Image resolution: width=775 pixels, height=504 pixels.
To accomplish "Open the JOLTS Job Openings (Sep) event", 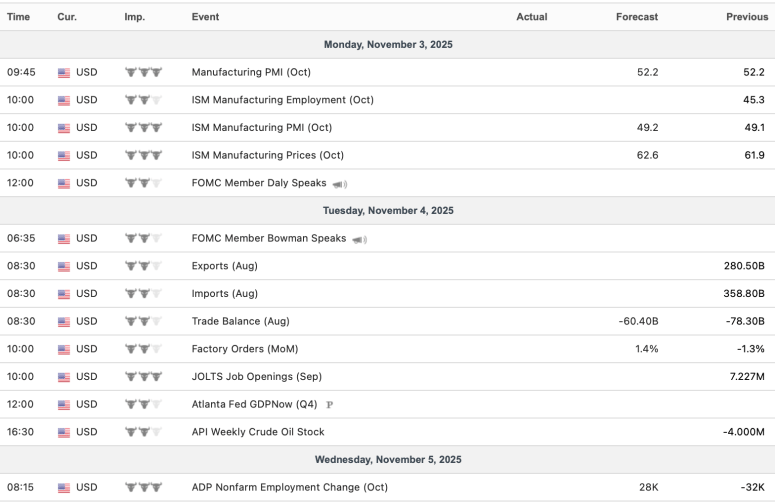I will click(256, 377).
